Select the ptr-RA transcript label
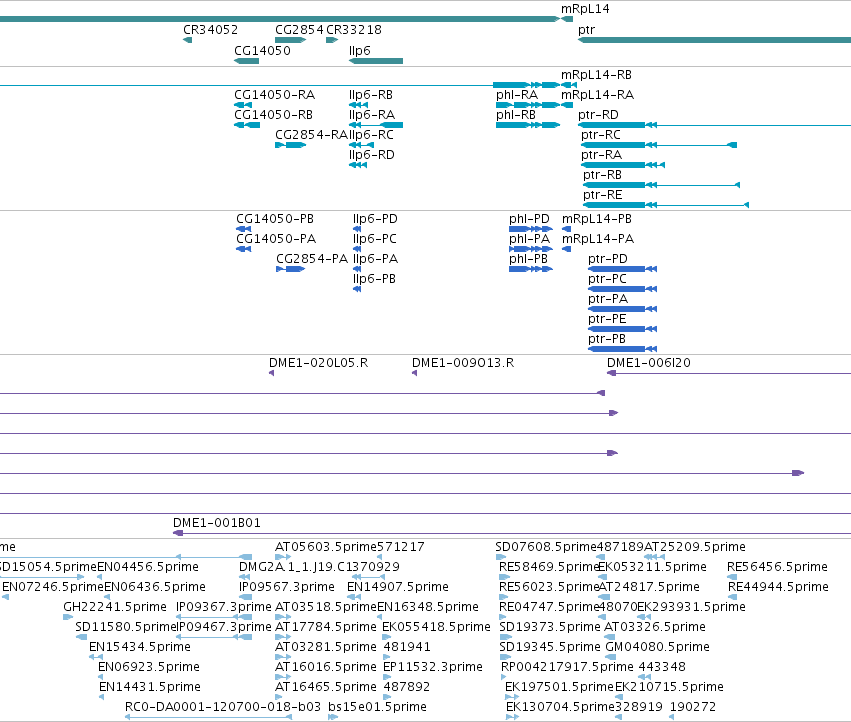 pyautogui.click(x=601, y=155)
